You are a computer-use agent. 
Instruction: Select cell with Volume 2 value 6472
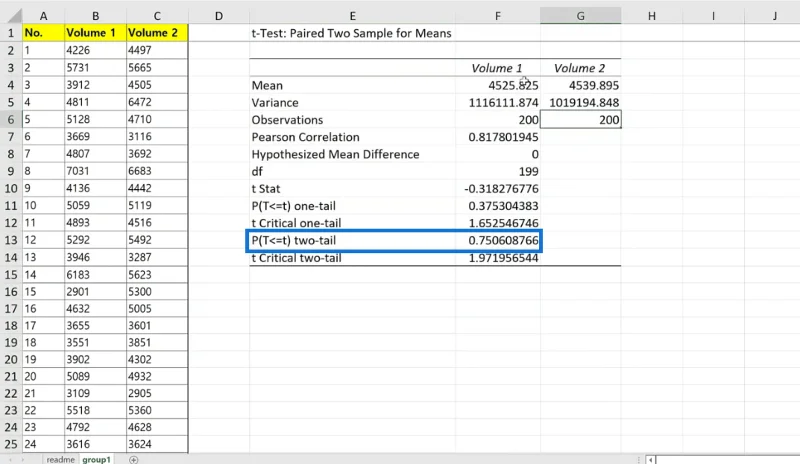(157, 102)
